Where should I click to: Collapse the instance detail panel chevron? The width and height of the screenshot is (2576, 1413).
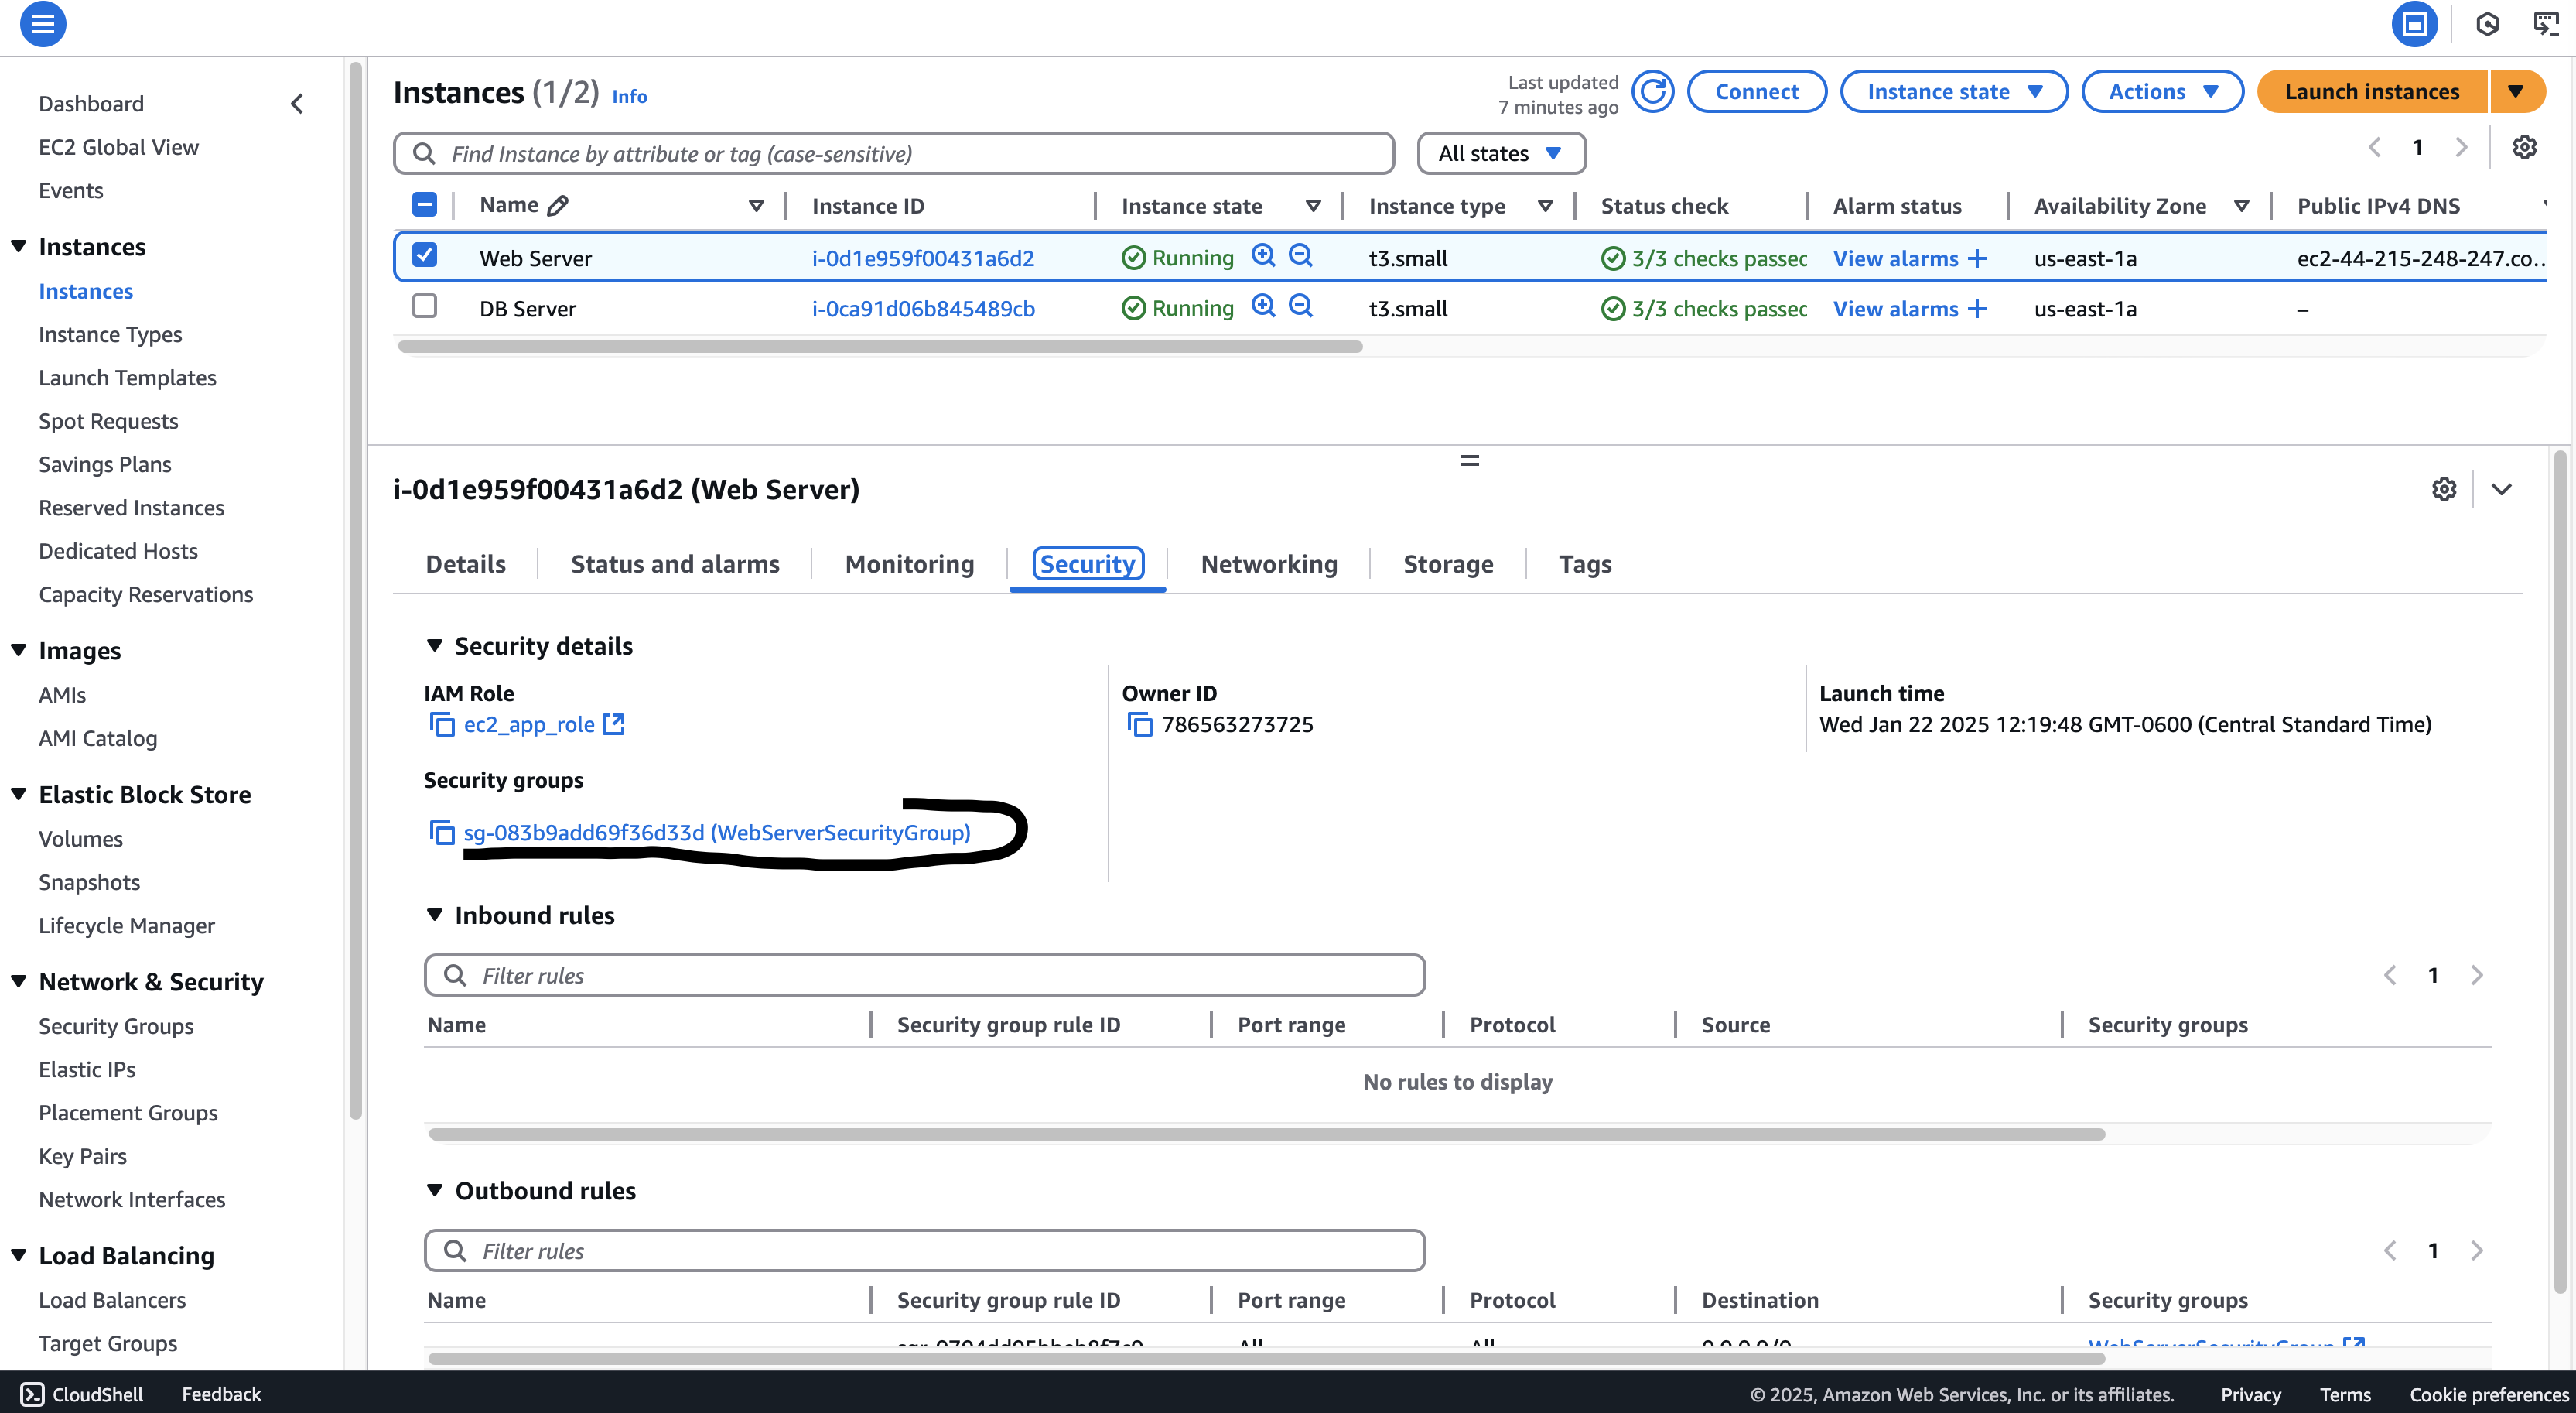coord(2502,489)
